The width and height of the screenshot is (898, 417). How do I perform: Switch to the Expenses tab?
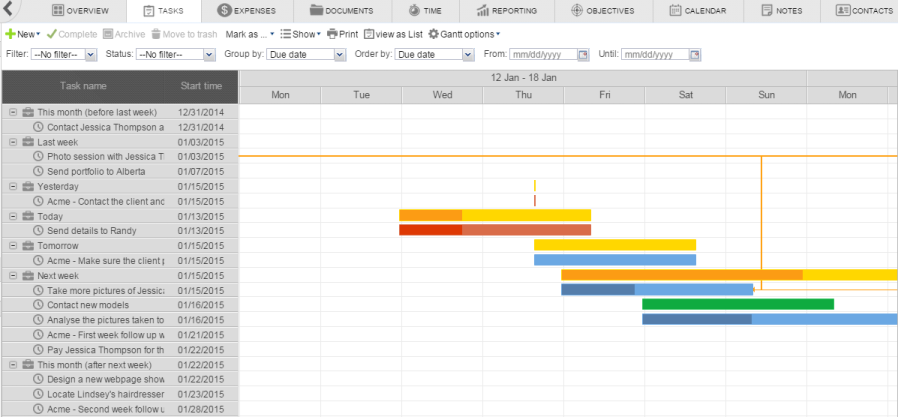pyautogui.click(x=247, y=11)
